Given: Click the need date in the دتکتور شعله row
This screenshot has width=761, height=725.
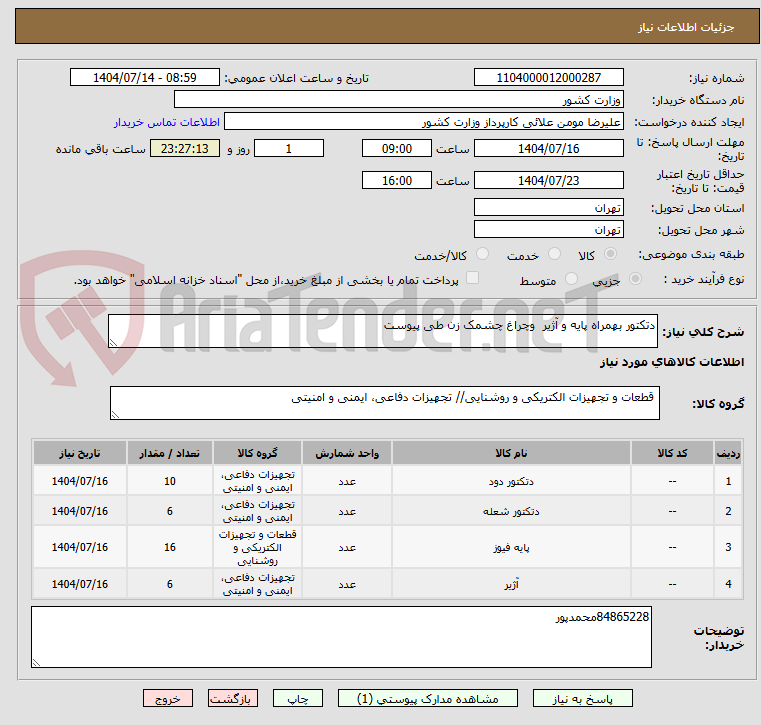Looking at the screenshot, I should [x=80, y=511].
